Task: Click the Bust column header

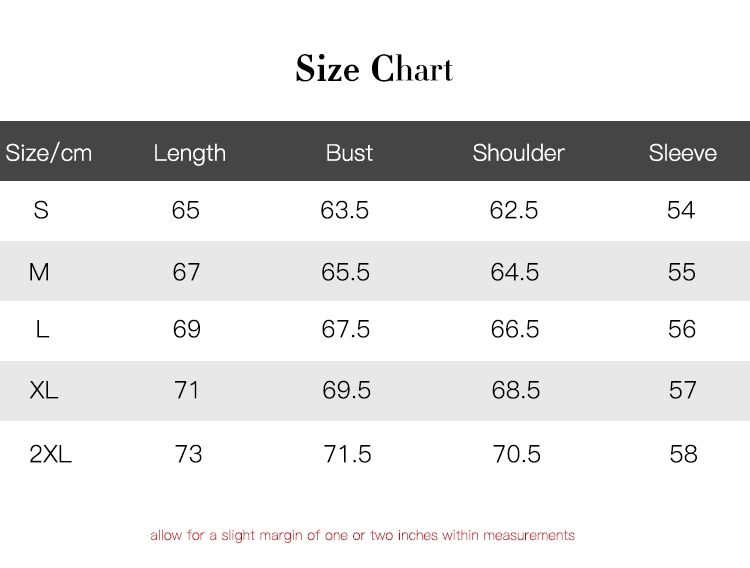Action: tap(349, 153)
